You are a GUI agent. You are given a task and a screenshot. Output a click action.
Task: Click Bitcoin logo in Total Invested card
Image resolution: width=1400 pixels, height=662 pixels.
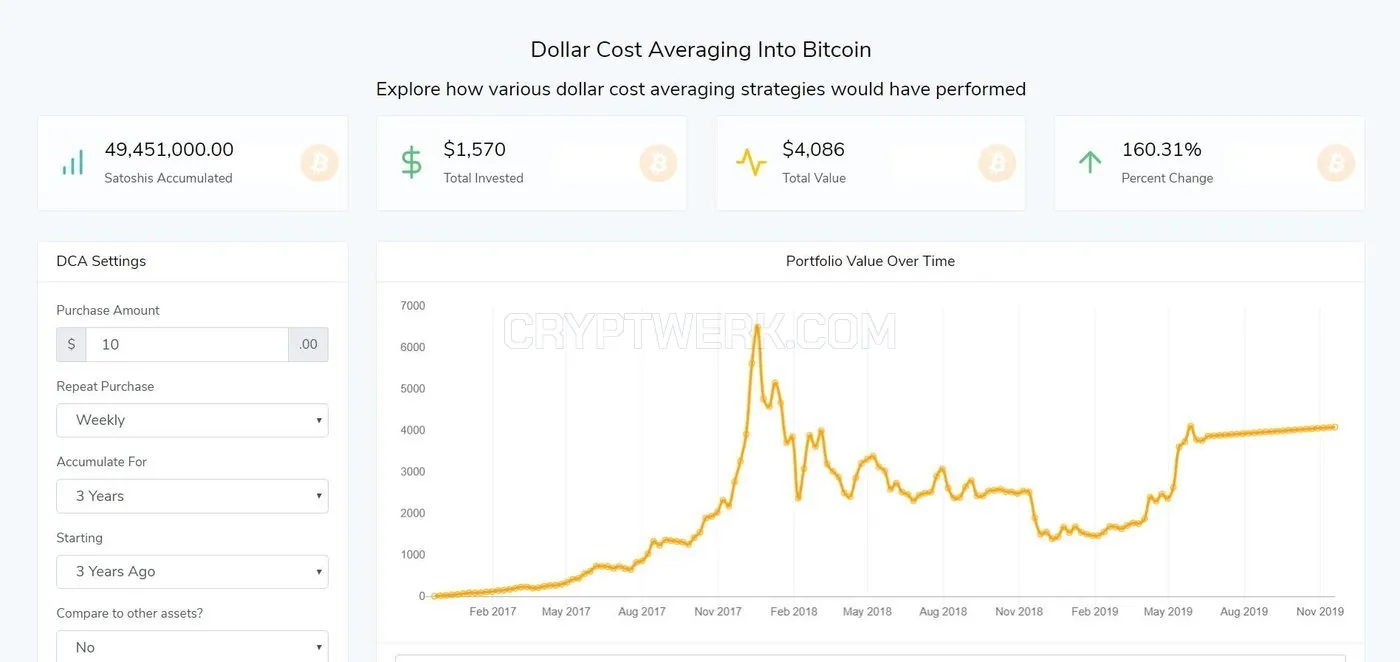click(659, 163)
